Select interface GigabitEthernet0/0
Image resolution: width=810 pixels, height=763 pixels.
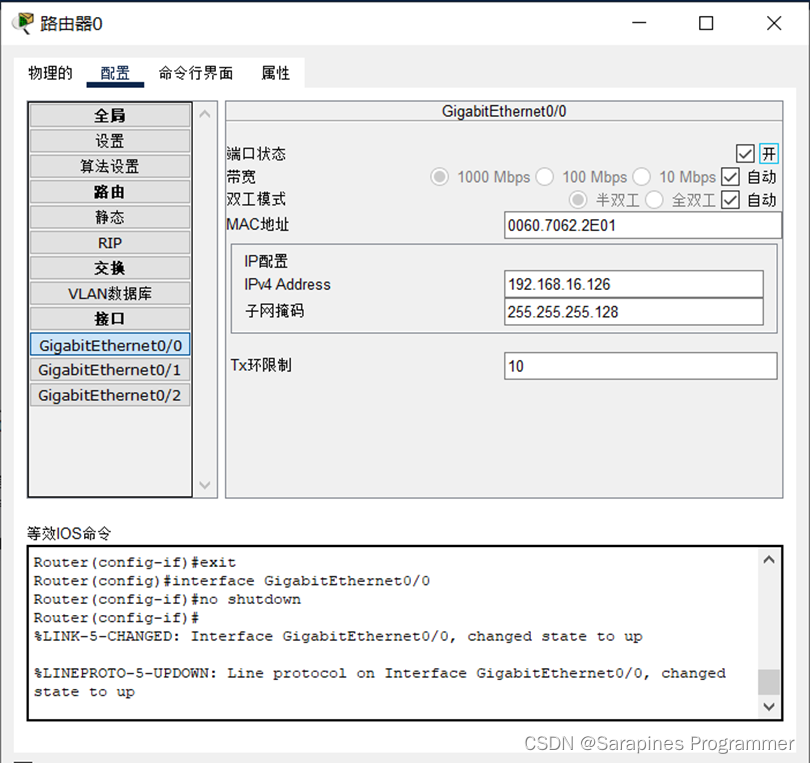(x=110, y=345)
